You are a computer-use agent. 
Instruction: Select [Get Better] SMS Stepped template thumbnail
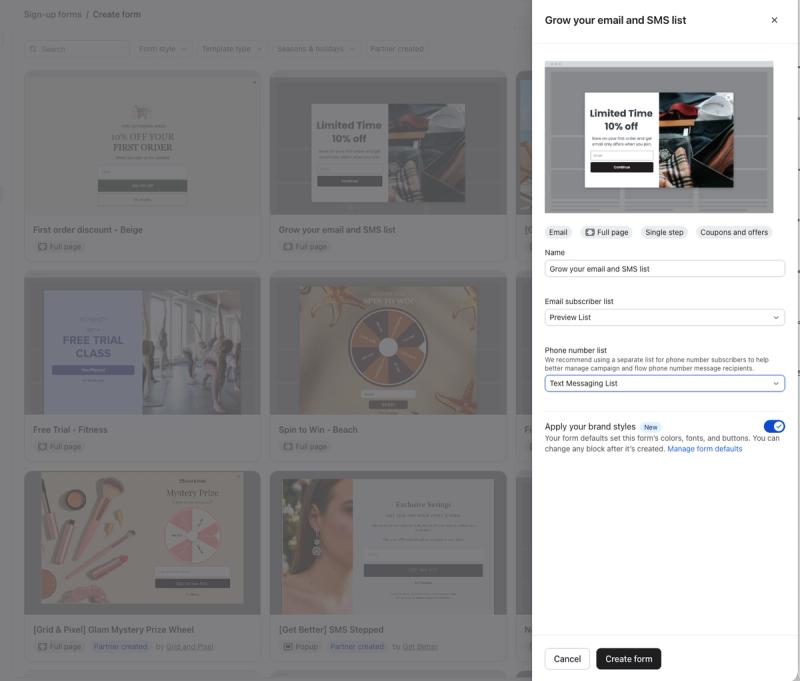click(x=388, y=543)
